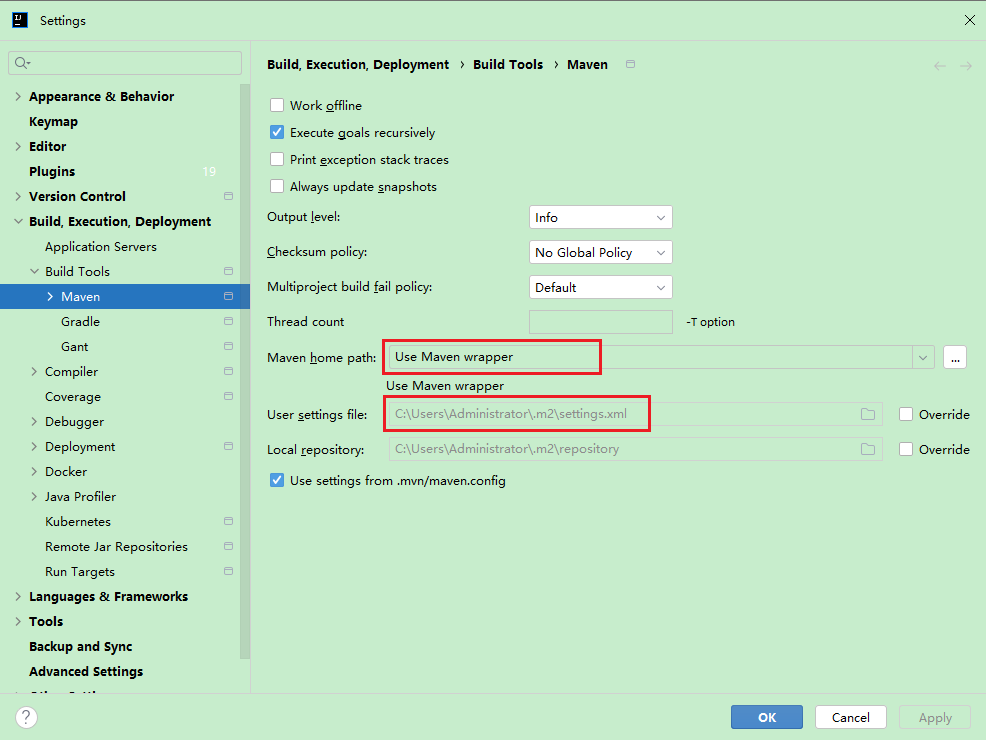Image resolution: width=986 pixels, height=740 pixels.
Task: Click the back navigation arrow
Action: (940, 66)
